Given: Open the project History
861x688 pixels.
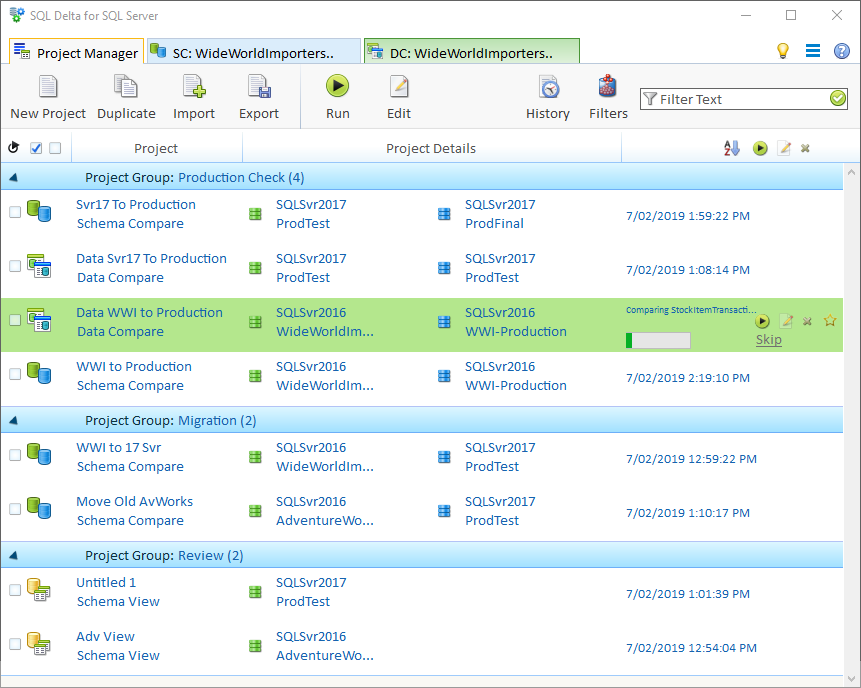Looking at the screenshot, I should click(547, 98).
